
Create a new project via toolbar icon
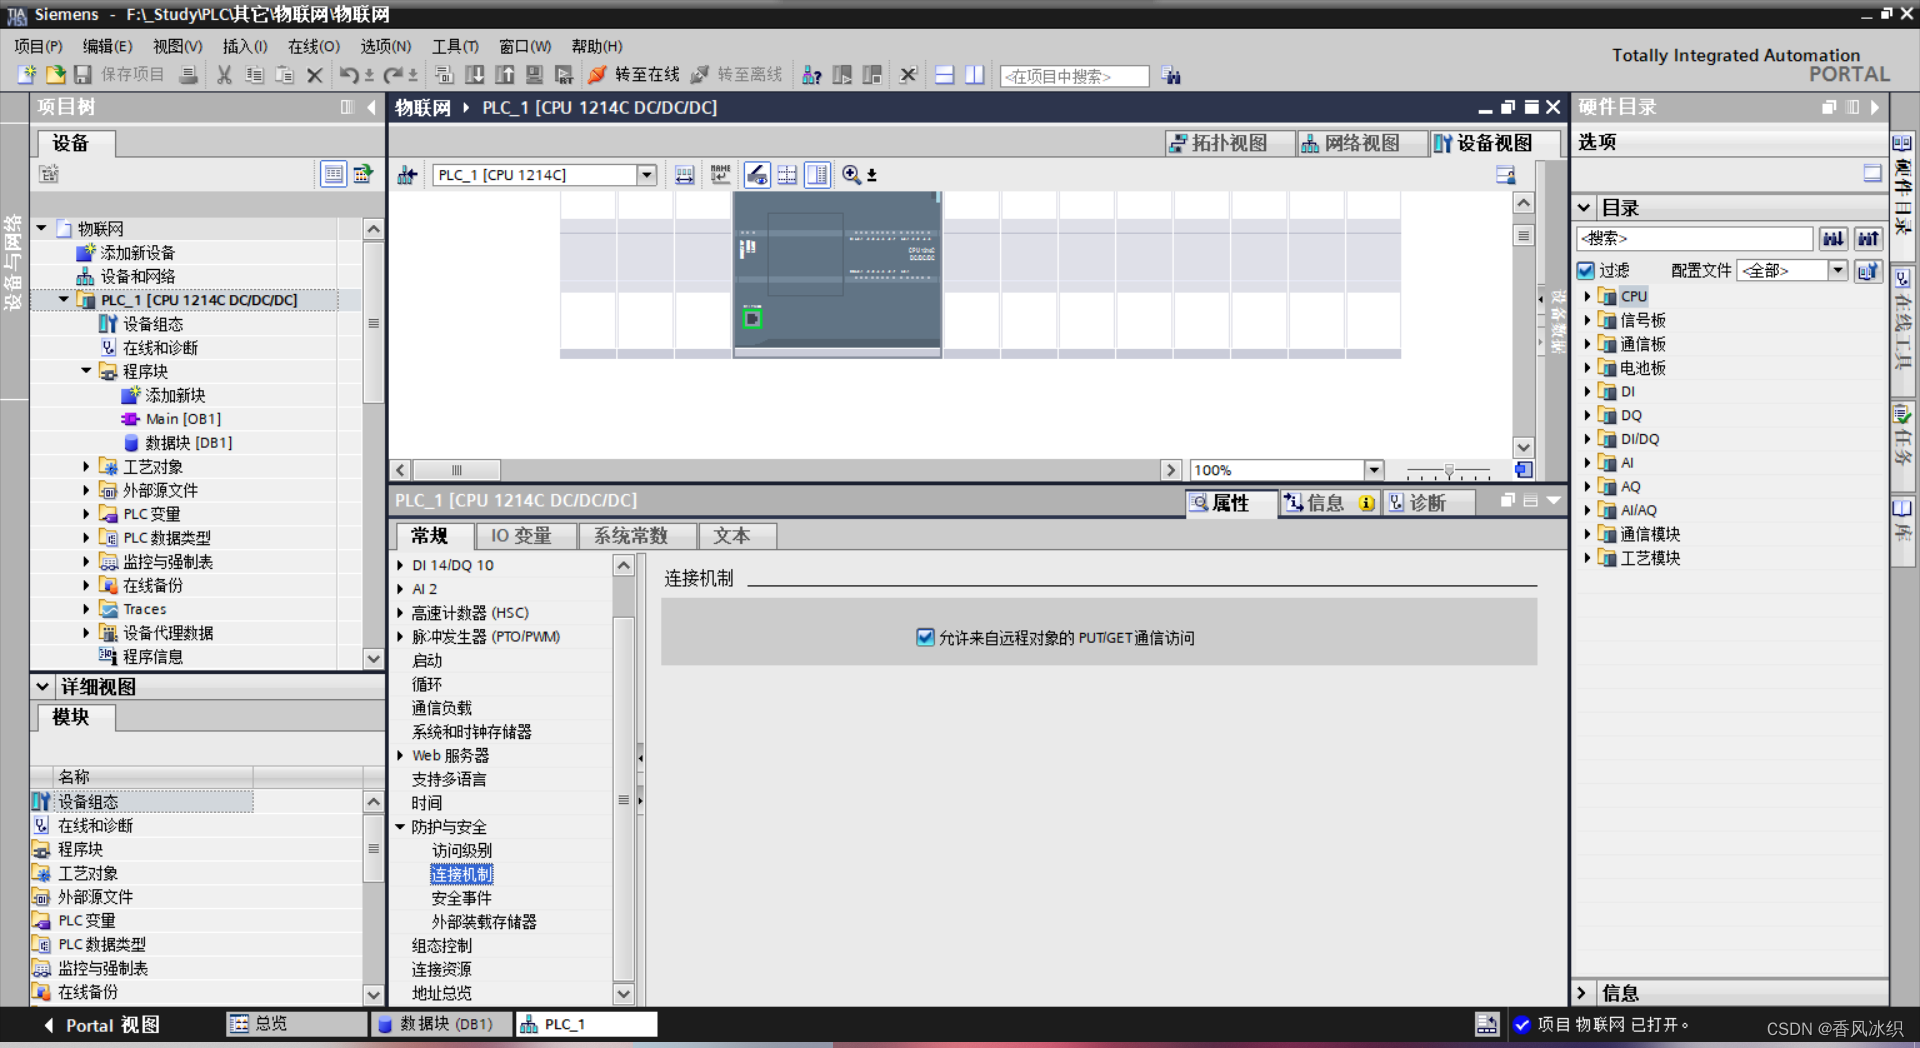coord(27,75)
